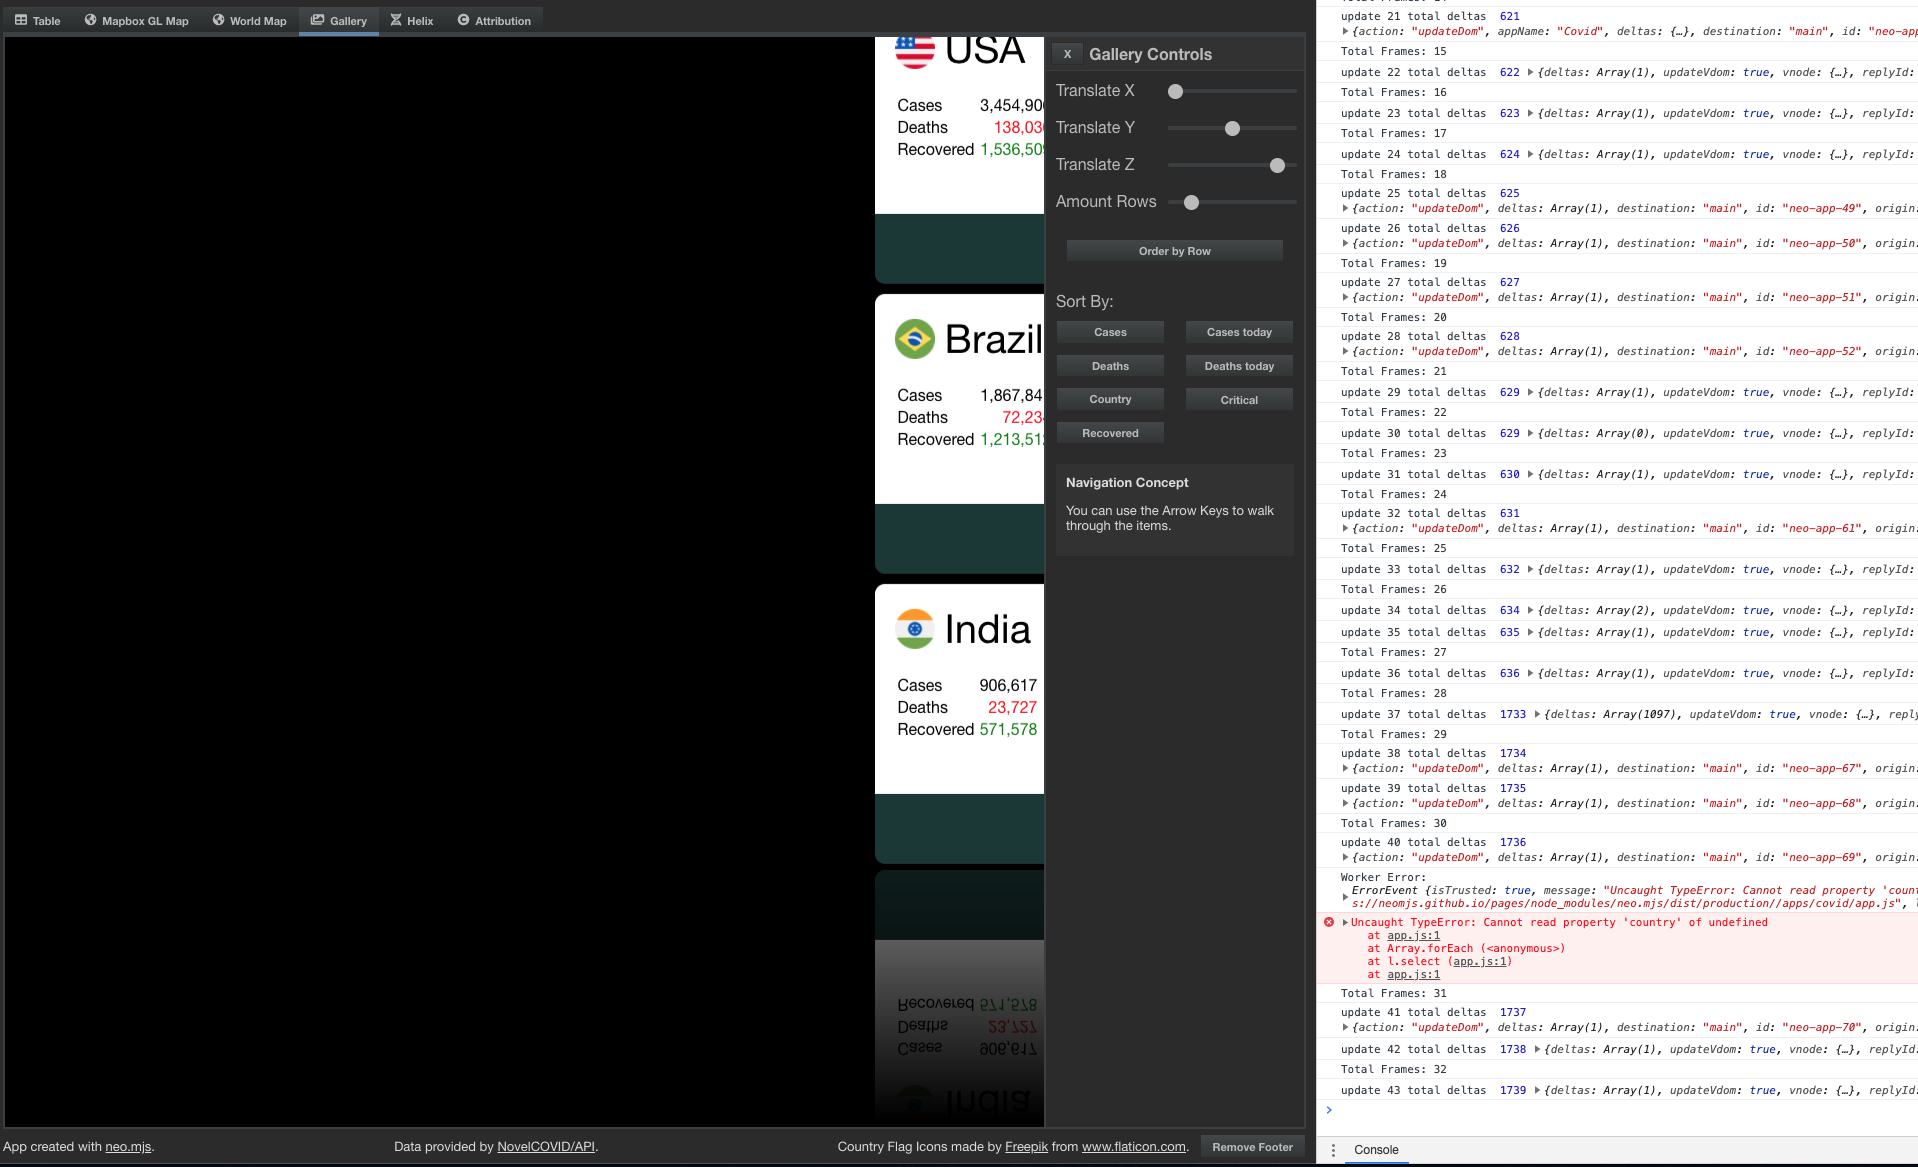
Task: Expand the update 21 updateDom object
Action: tap(1345, 31)
